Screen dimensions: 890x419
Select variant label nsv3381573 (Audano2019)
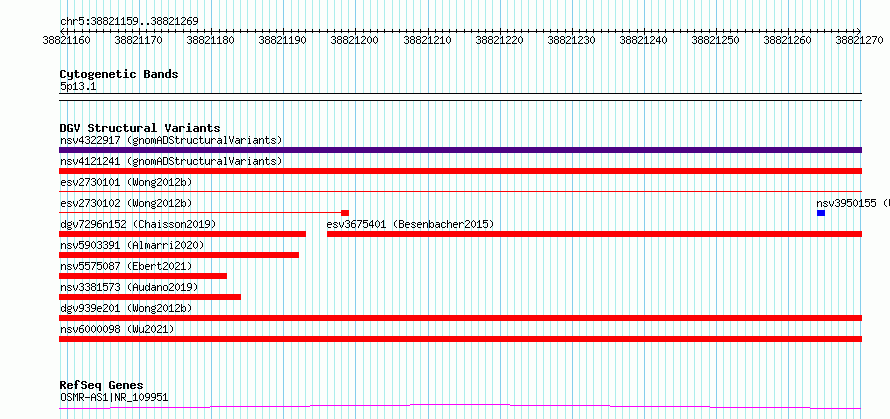pos(129,287)
